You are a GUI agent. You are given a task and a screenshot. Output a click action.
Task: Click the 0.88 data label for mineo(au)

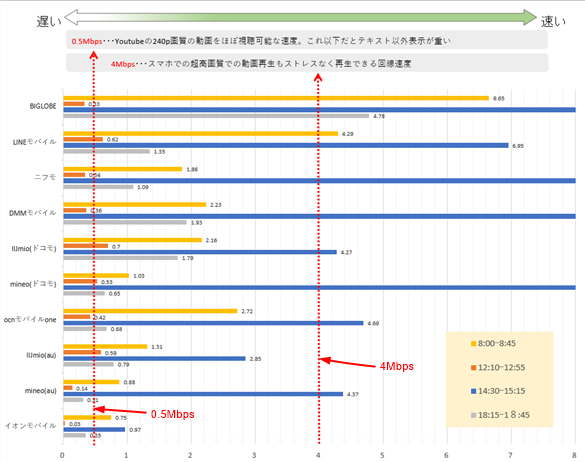coord(129,383)
